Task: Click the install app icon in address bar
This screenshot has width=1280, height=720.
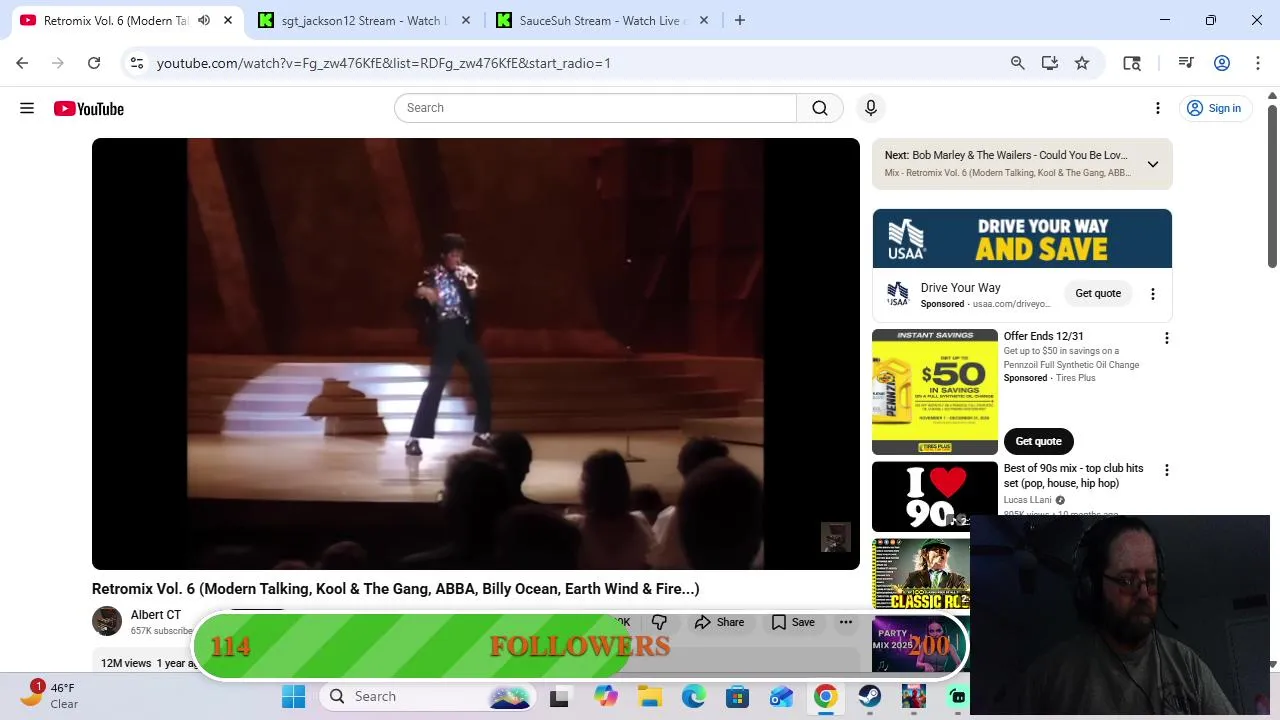Action: [x=1050, y=63]
